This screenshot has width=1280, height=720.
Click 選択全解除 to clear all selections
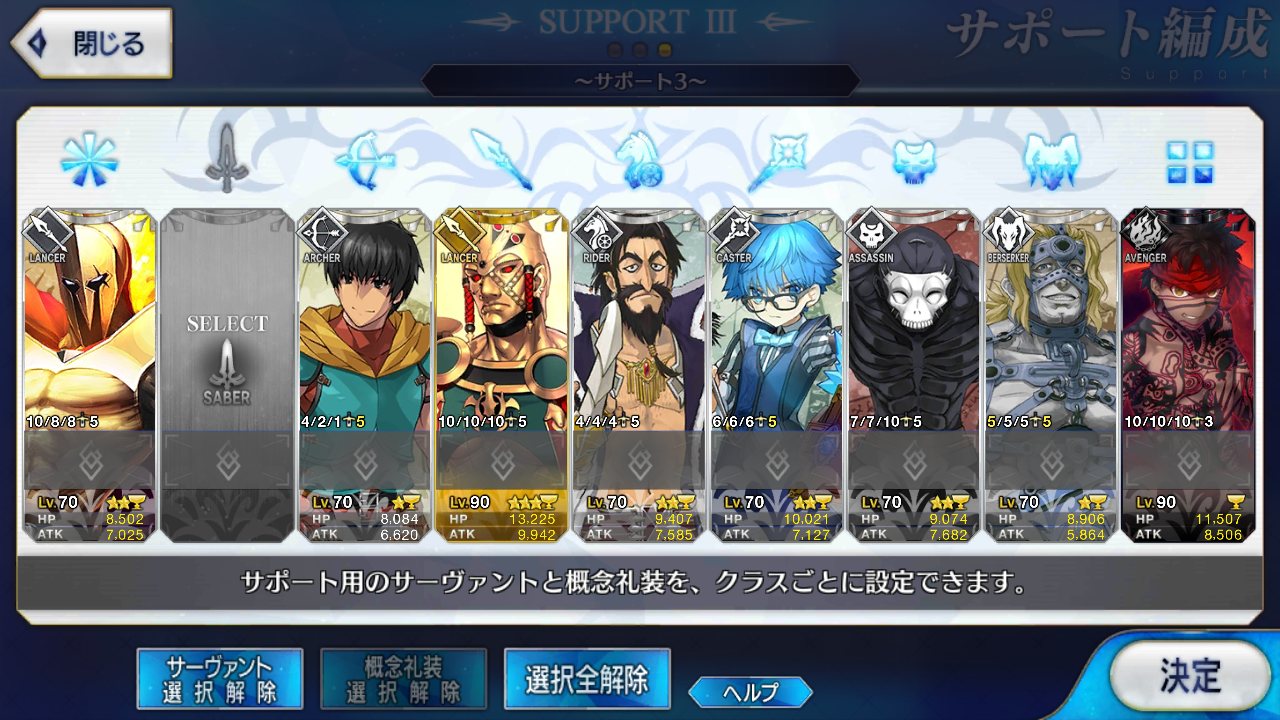tap(587, 679)
